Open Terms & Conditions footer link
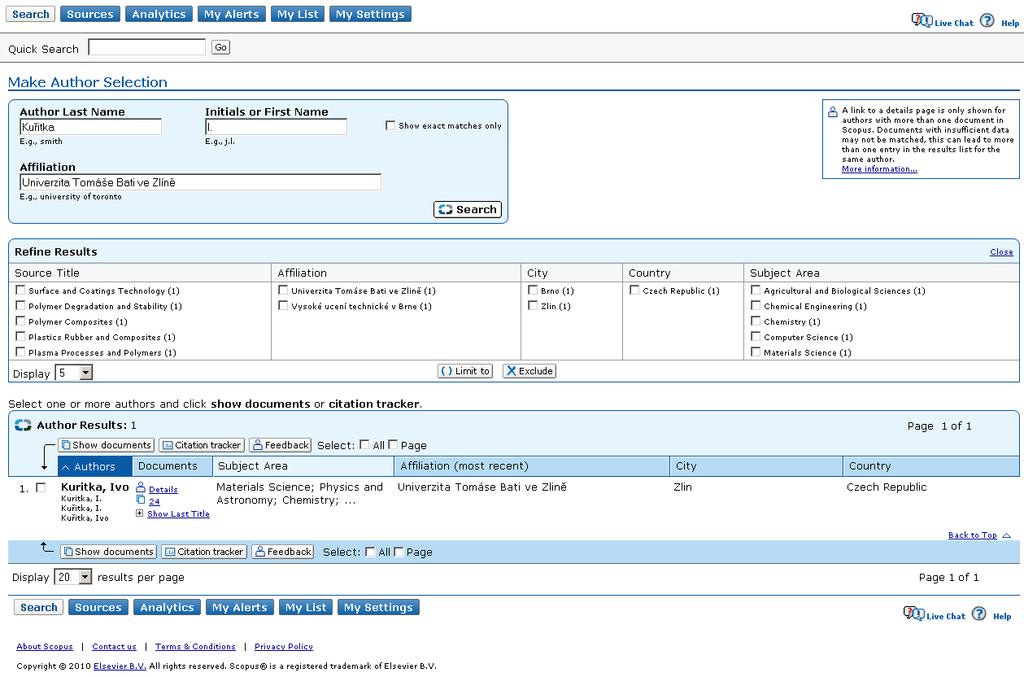 [195, 646]
